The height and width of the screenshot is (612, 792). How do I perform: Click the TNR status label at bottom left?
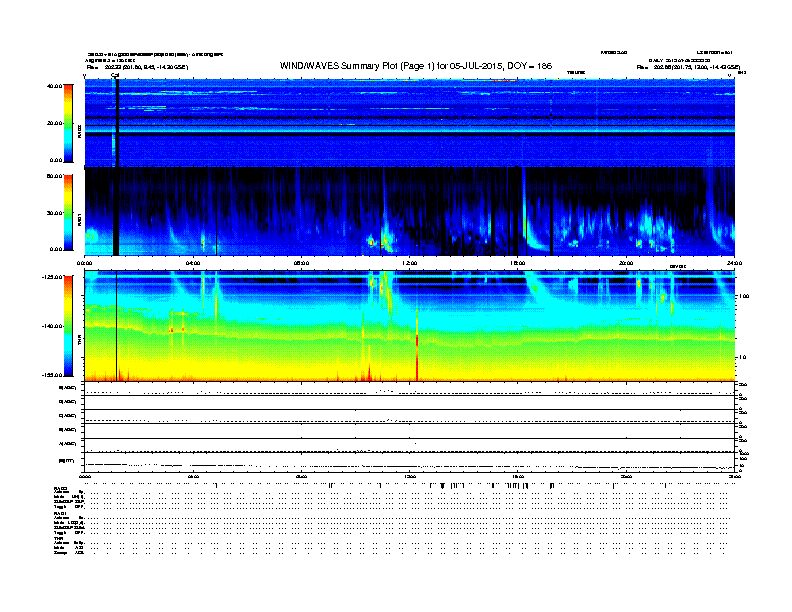58,538
